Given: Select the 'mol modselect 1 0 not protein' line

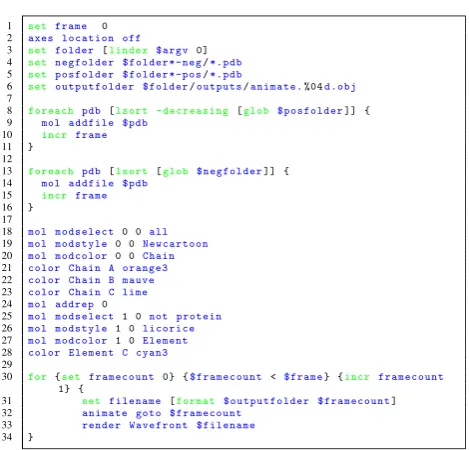Looking at the screenshot, I should (125, 316).
